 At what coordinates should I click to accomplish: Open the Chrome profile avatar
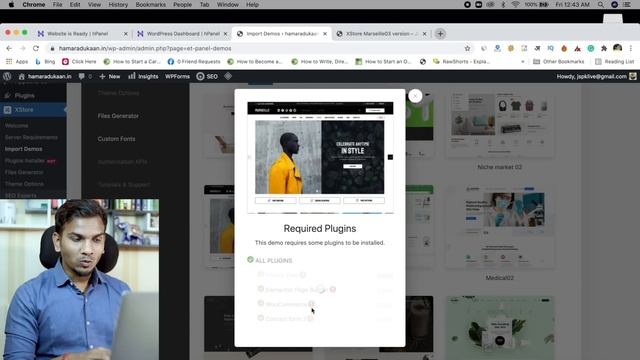tap(617, 48)
